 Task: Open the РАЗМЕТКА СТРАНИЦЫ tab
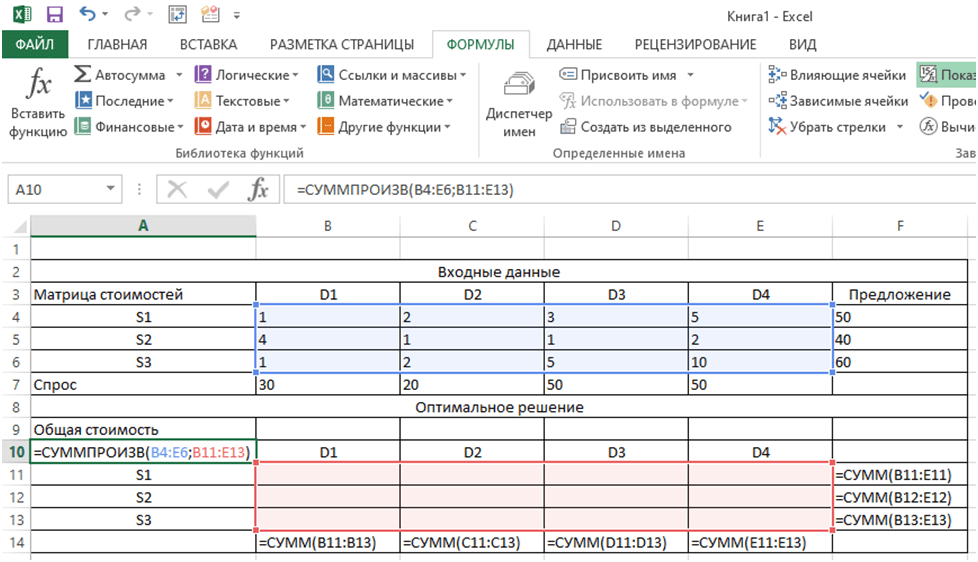point(342,44)
